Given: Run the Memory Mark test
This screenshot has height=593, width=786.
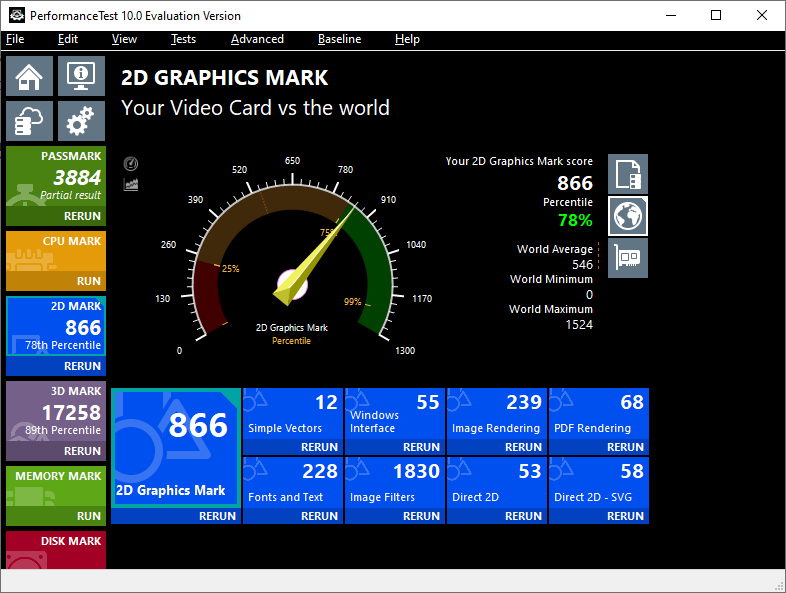Looking at the screenshot, I should (56, 516).
